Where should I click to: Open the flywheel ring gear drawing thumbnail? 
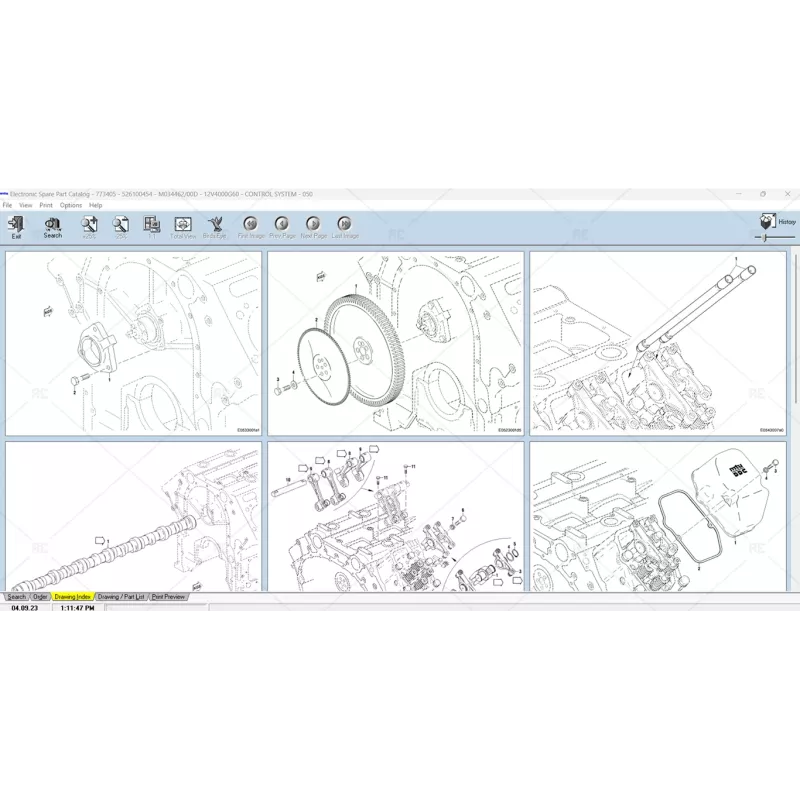pos(396,343)
